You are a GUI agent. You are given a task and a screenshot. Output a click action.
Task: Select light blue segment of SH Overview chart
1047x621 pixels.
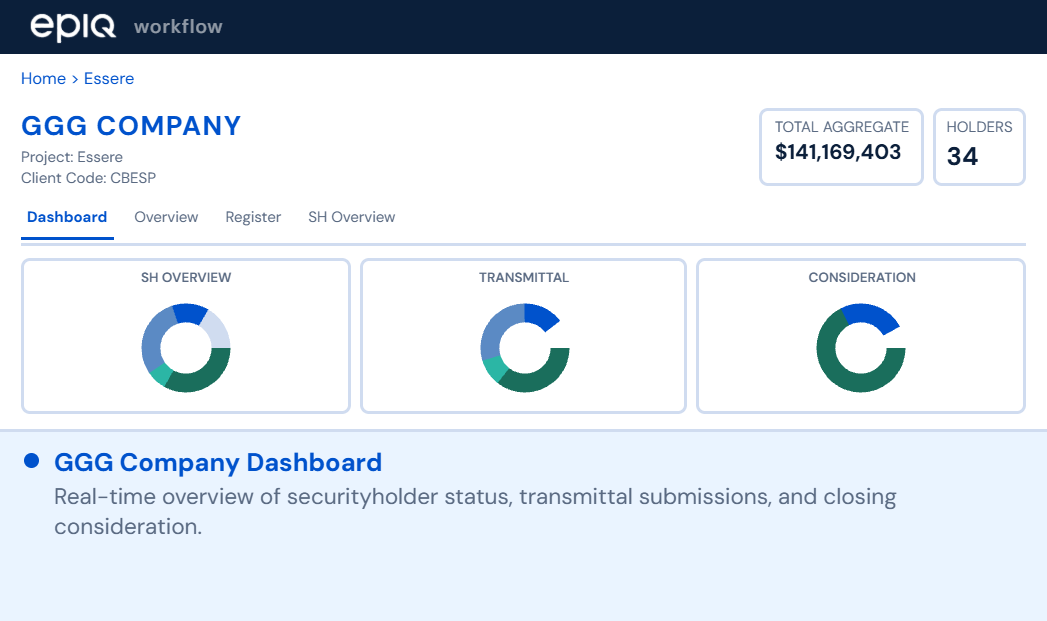click(x=218, y=331)
